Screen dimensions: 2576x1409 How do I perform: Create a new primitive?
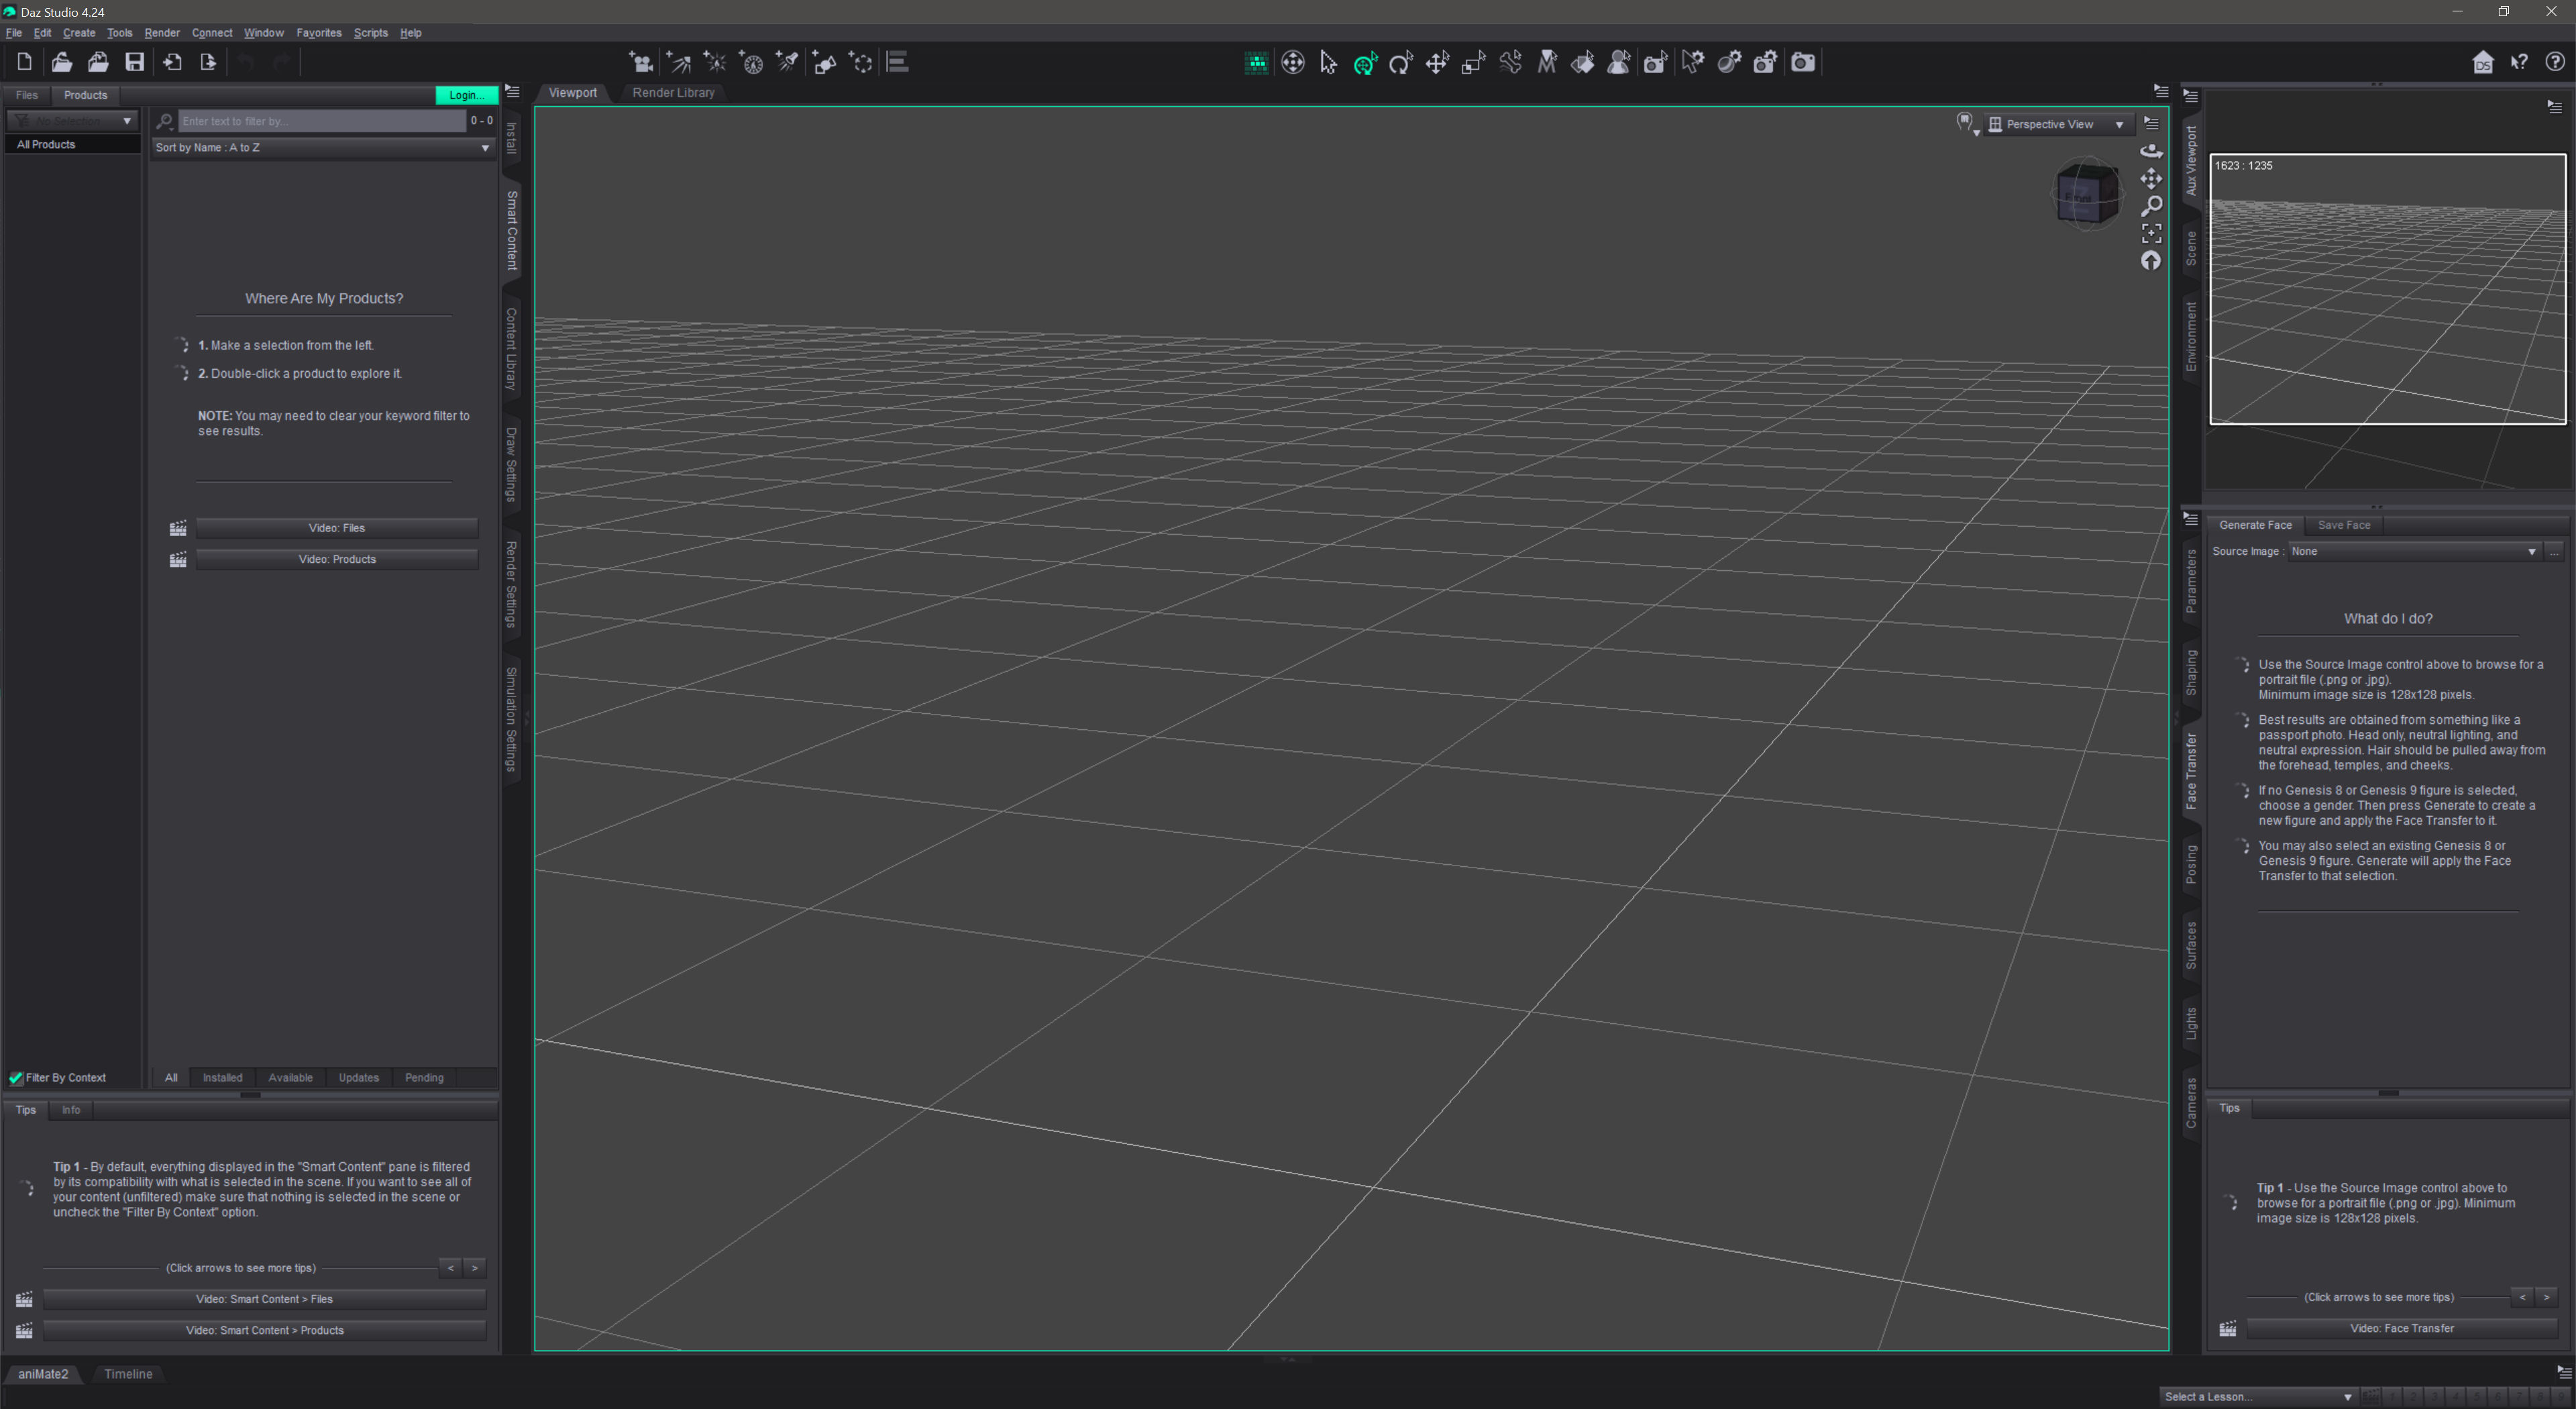(824, 62)
